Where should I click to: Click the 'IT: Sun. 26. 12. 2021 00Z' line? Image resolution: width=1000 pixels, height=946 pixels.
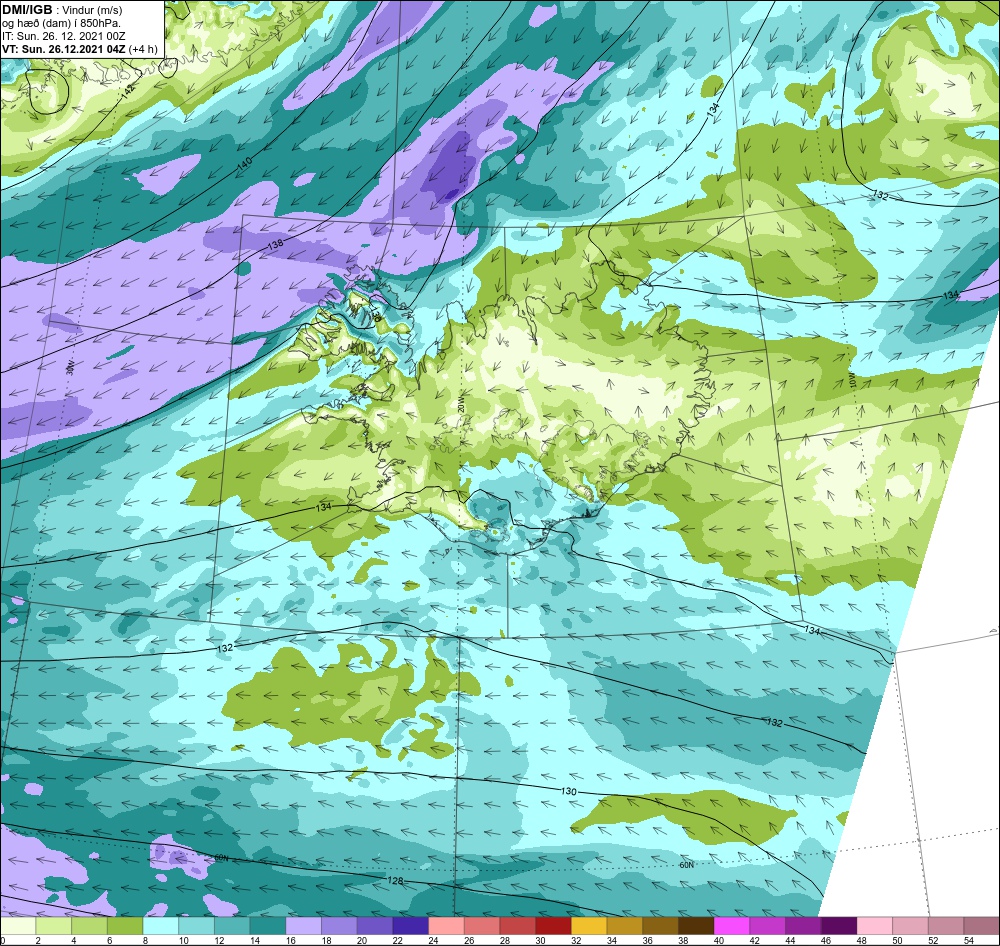pos(63,36)
